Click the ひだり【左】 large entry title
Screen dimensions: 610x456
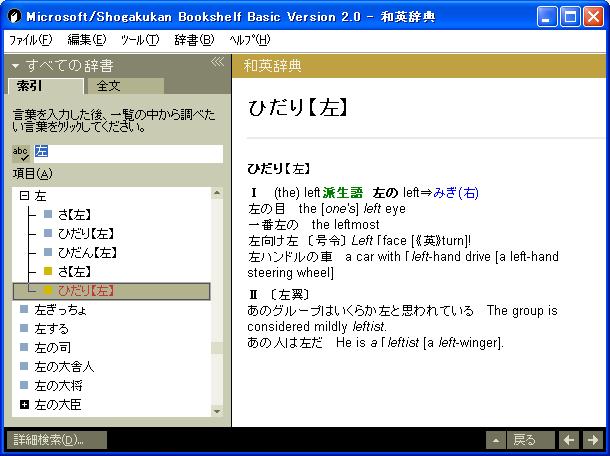[298, 108]
